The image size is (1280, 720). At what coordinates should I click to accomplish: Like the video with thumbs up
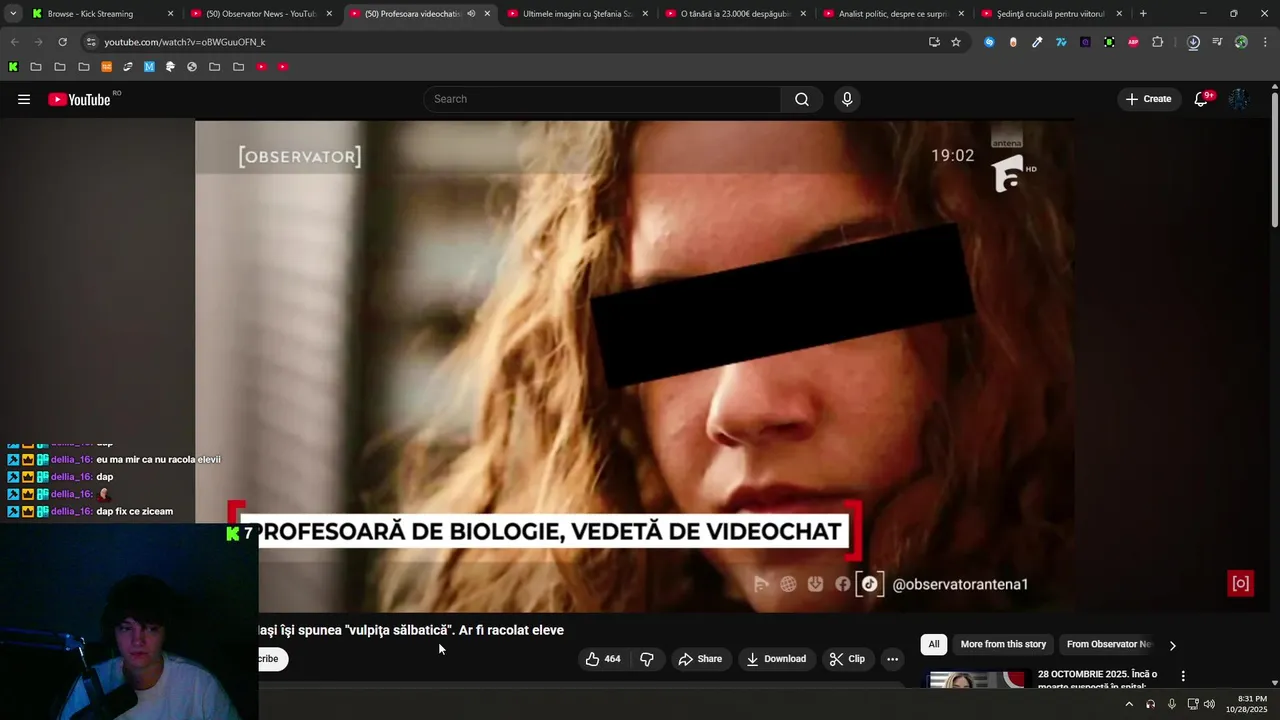click(602, 659)
